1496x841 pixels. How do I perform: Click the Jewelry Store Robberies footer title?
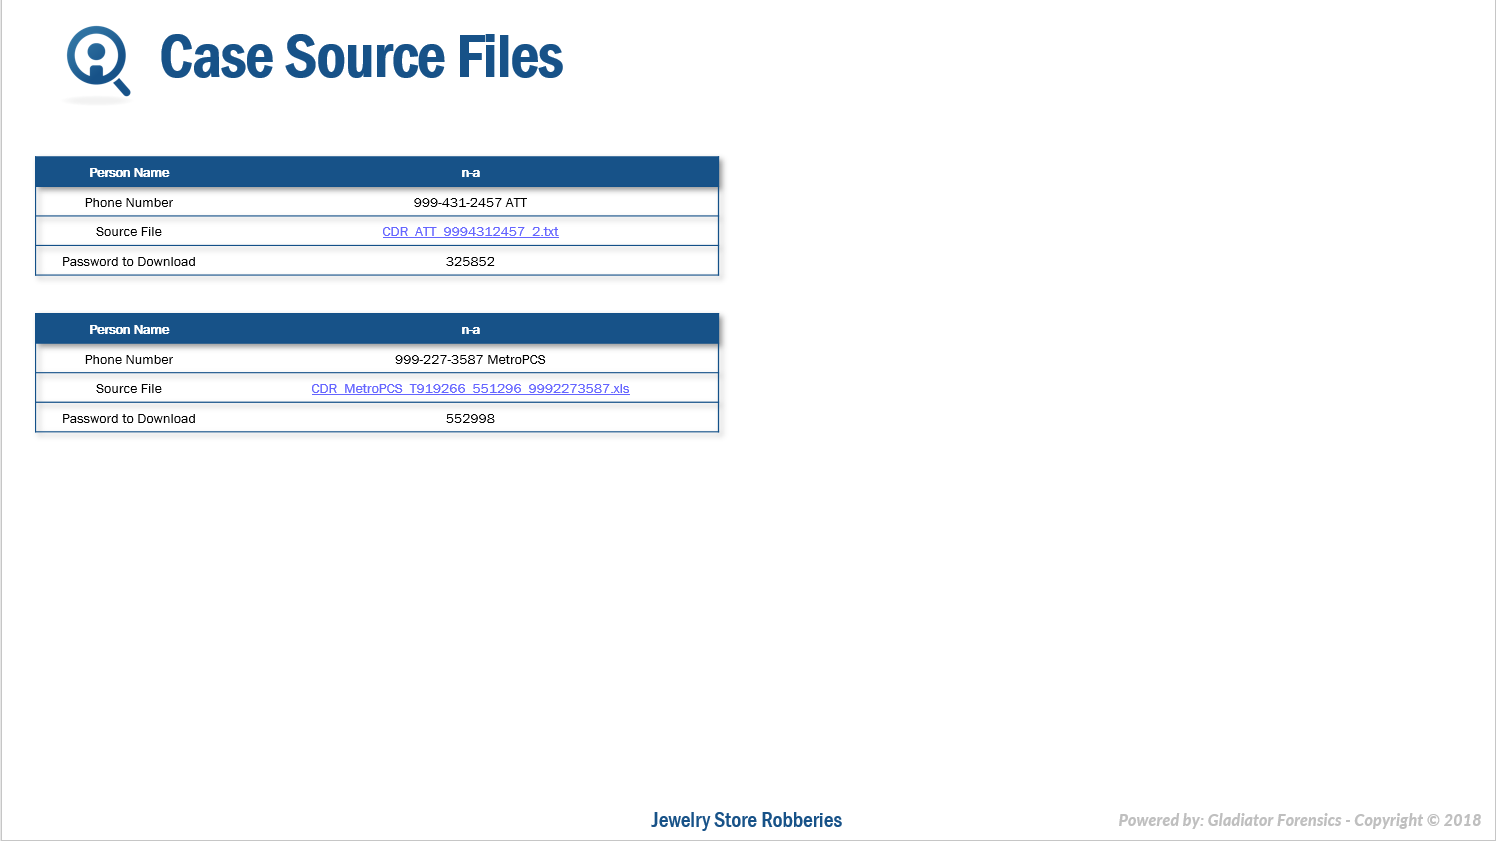[x=746, y=820]
